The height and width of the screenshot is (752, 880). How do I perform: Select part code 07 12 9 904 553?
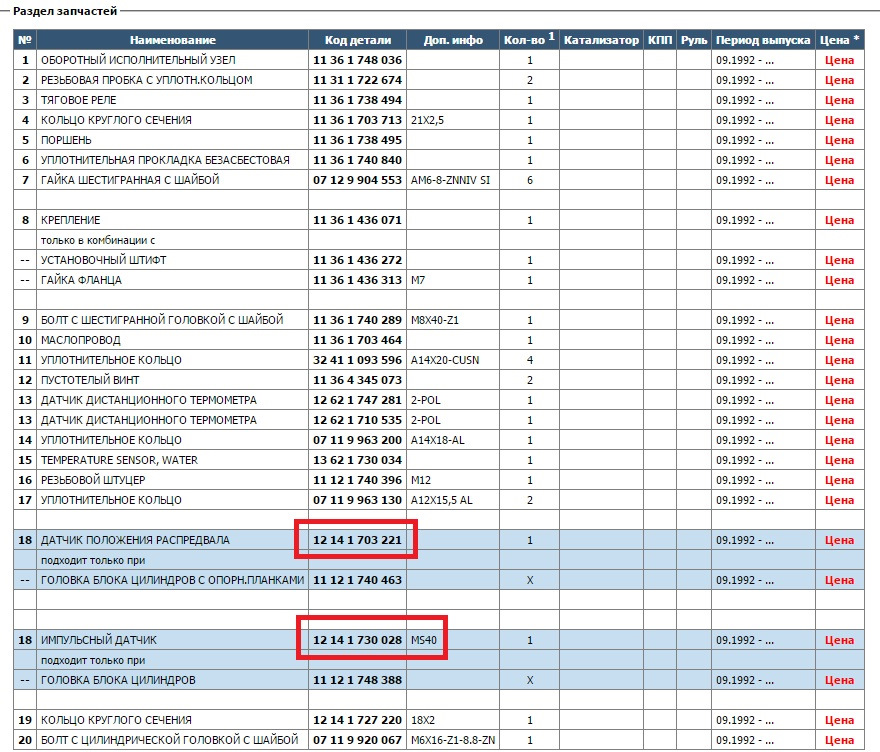(358, 180)
